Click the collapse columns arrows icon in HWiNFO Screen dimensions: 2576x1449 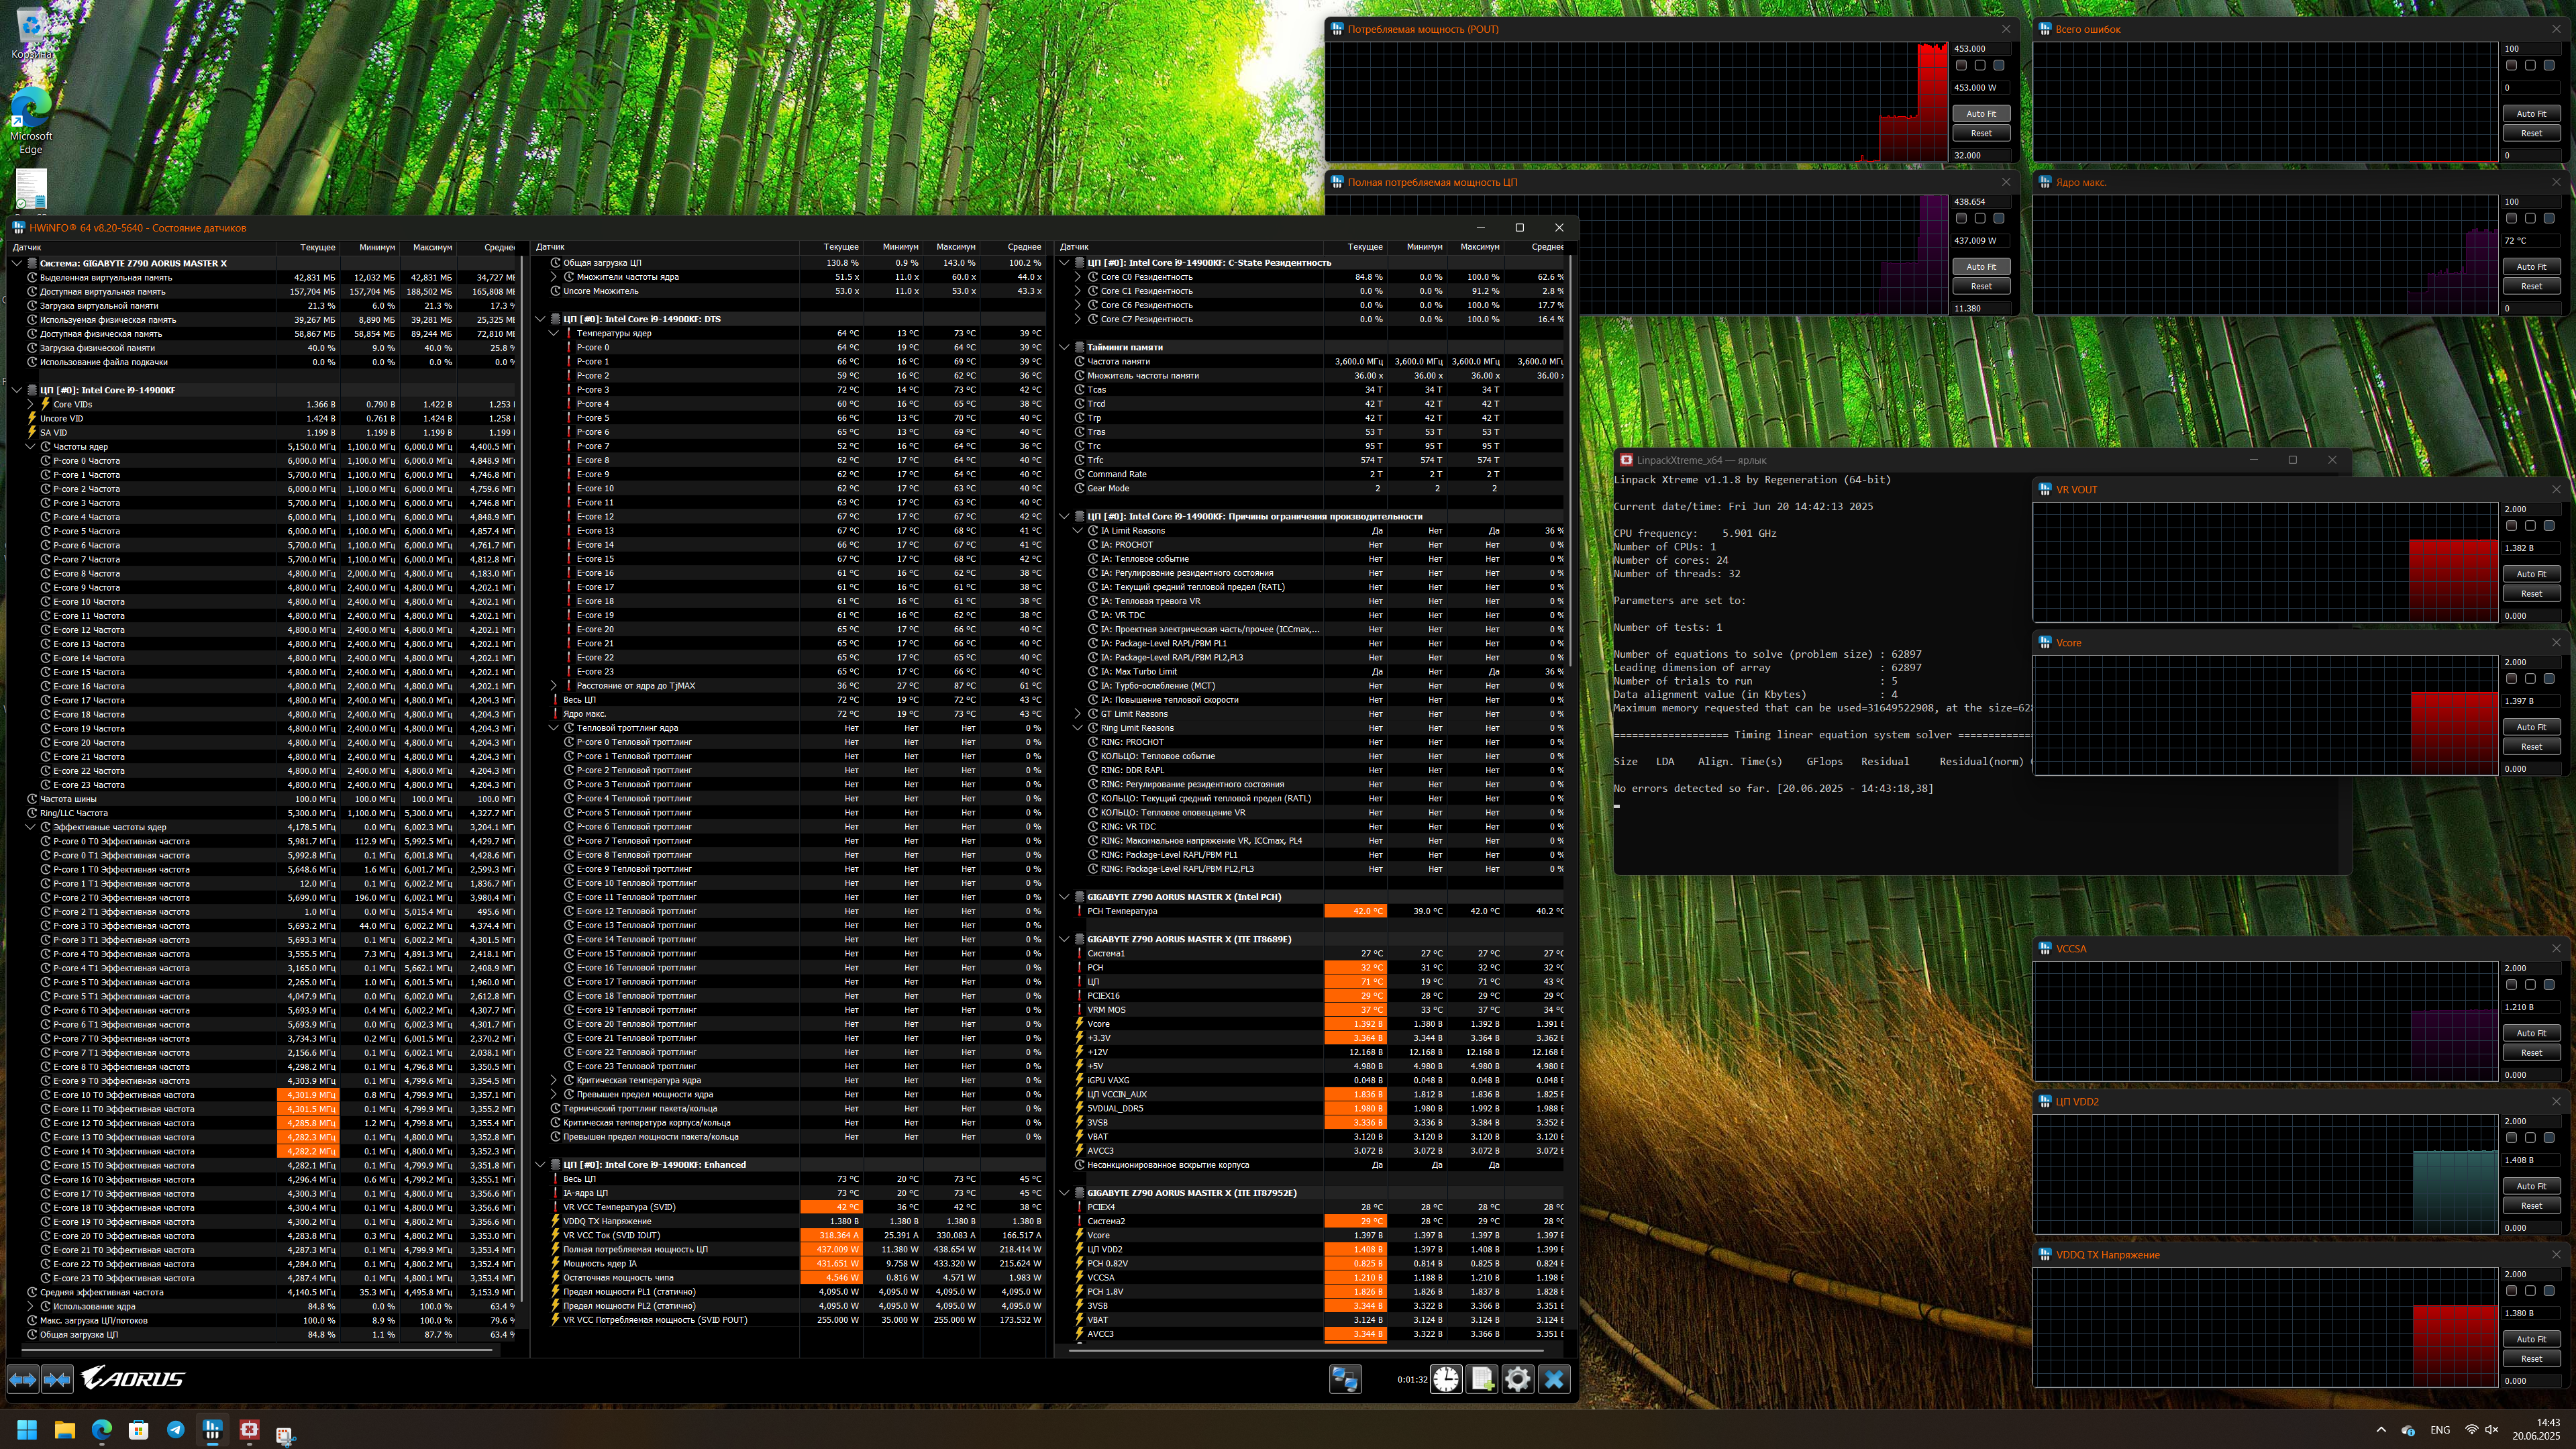click(57, 1379)
